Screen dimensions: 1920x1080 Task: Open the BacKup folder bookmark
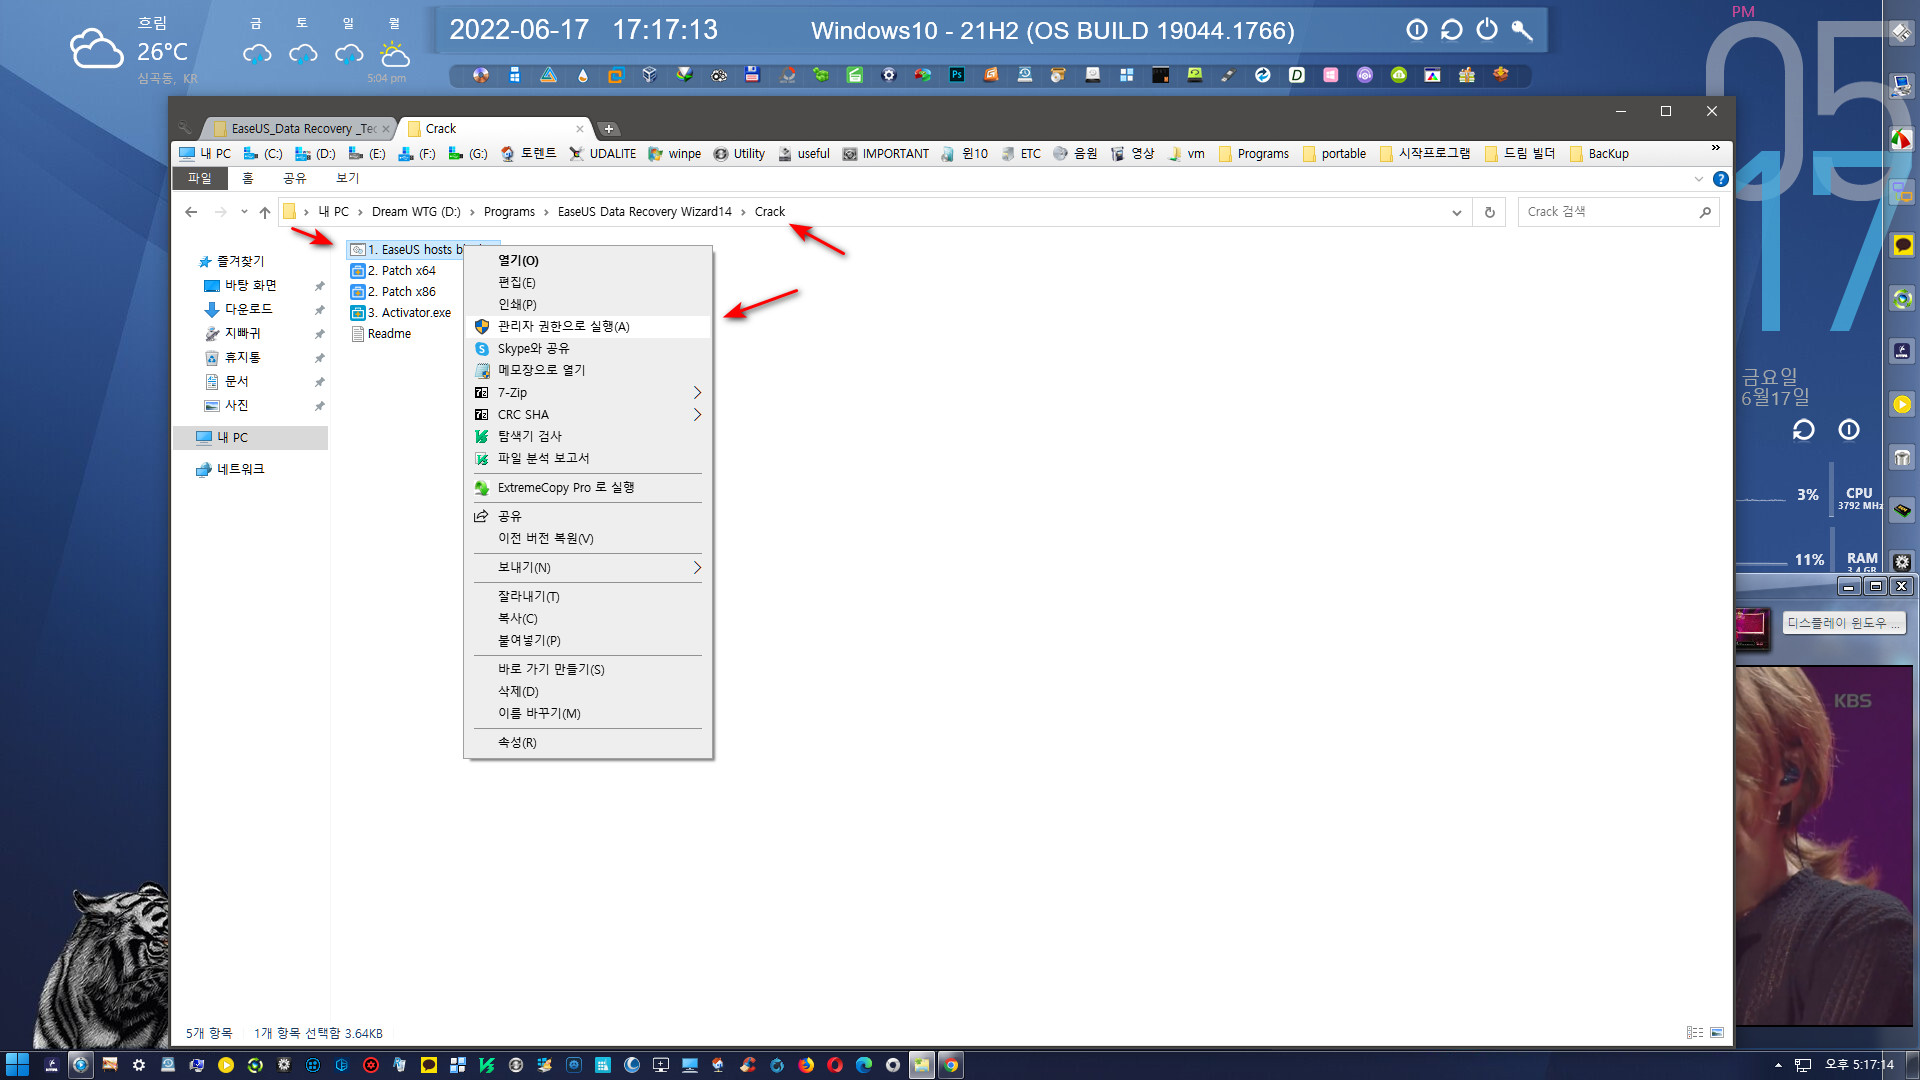pos(1599,154)
